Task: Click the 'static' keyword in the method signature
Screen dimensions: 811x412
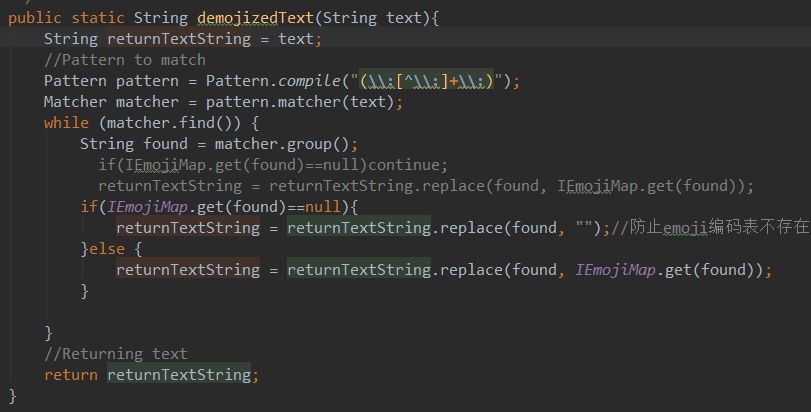Action: (x=98, y=18)
